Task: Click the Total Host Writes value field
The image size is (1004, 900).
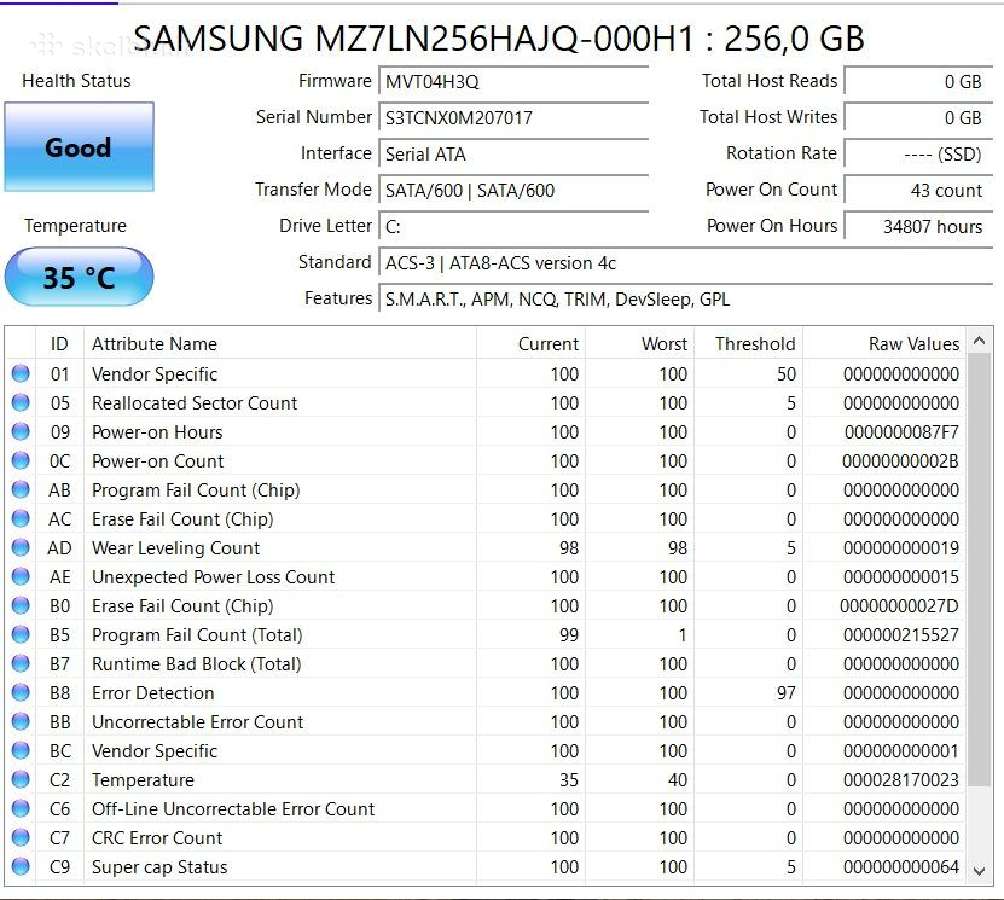Action: [918, 118]
